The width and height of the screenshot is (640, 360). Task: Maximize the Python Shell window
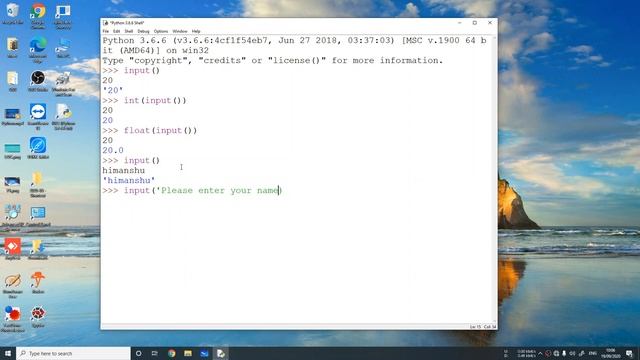475,23
